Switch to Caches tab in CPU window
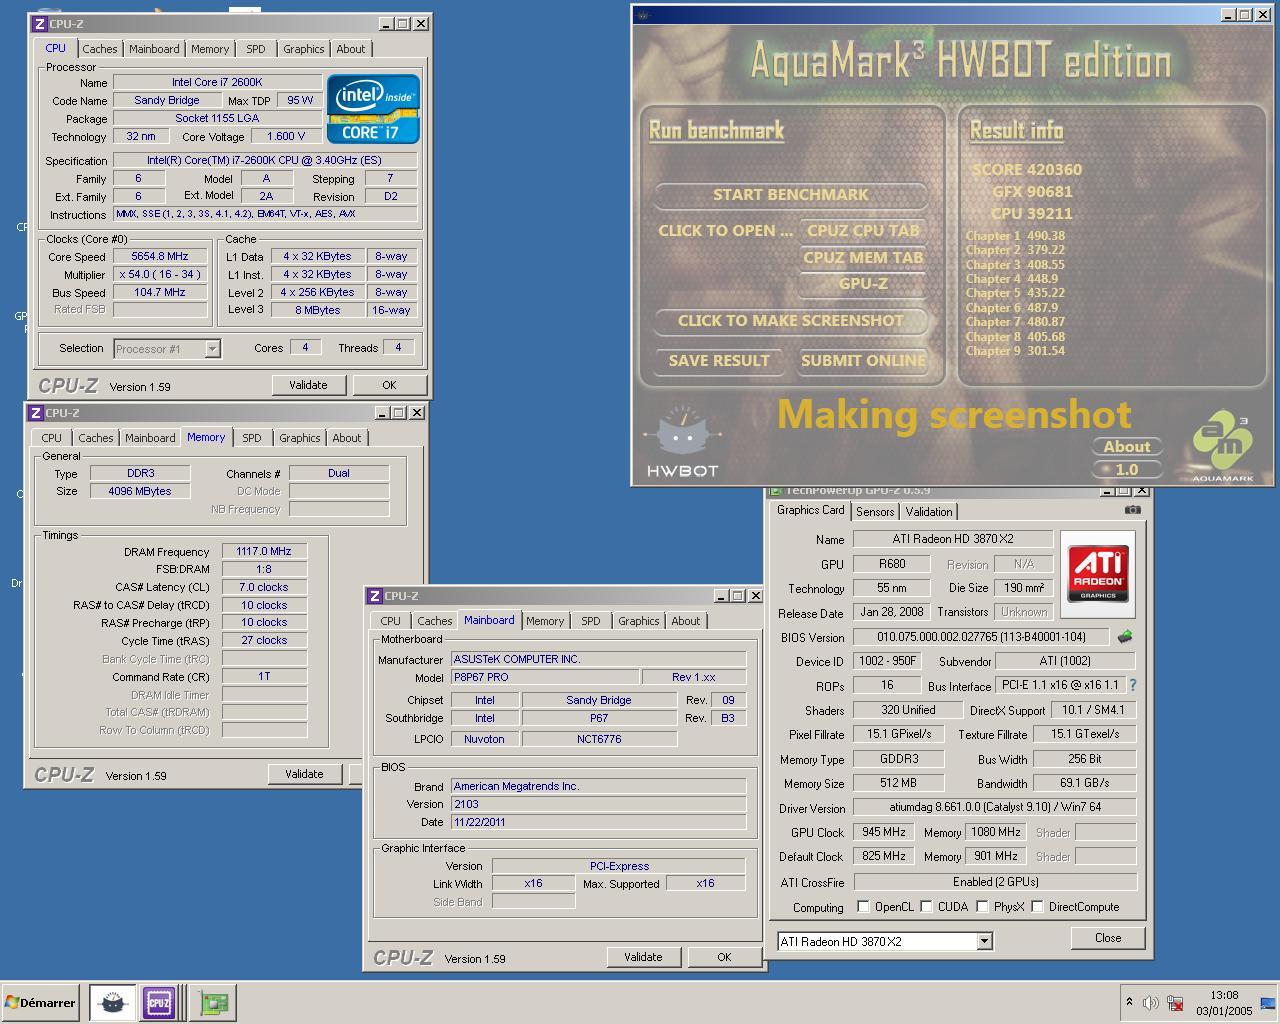 coord(100,49)
